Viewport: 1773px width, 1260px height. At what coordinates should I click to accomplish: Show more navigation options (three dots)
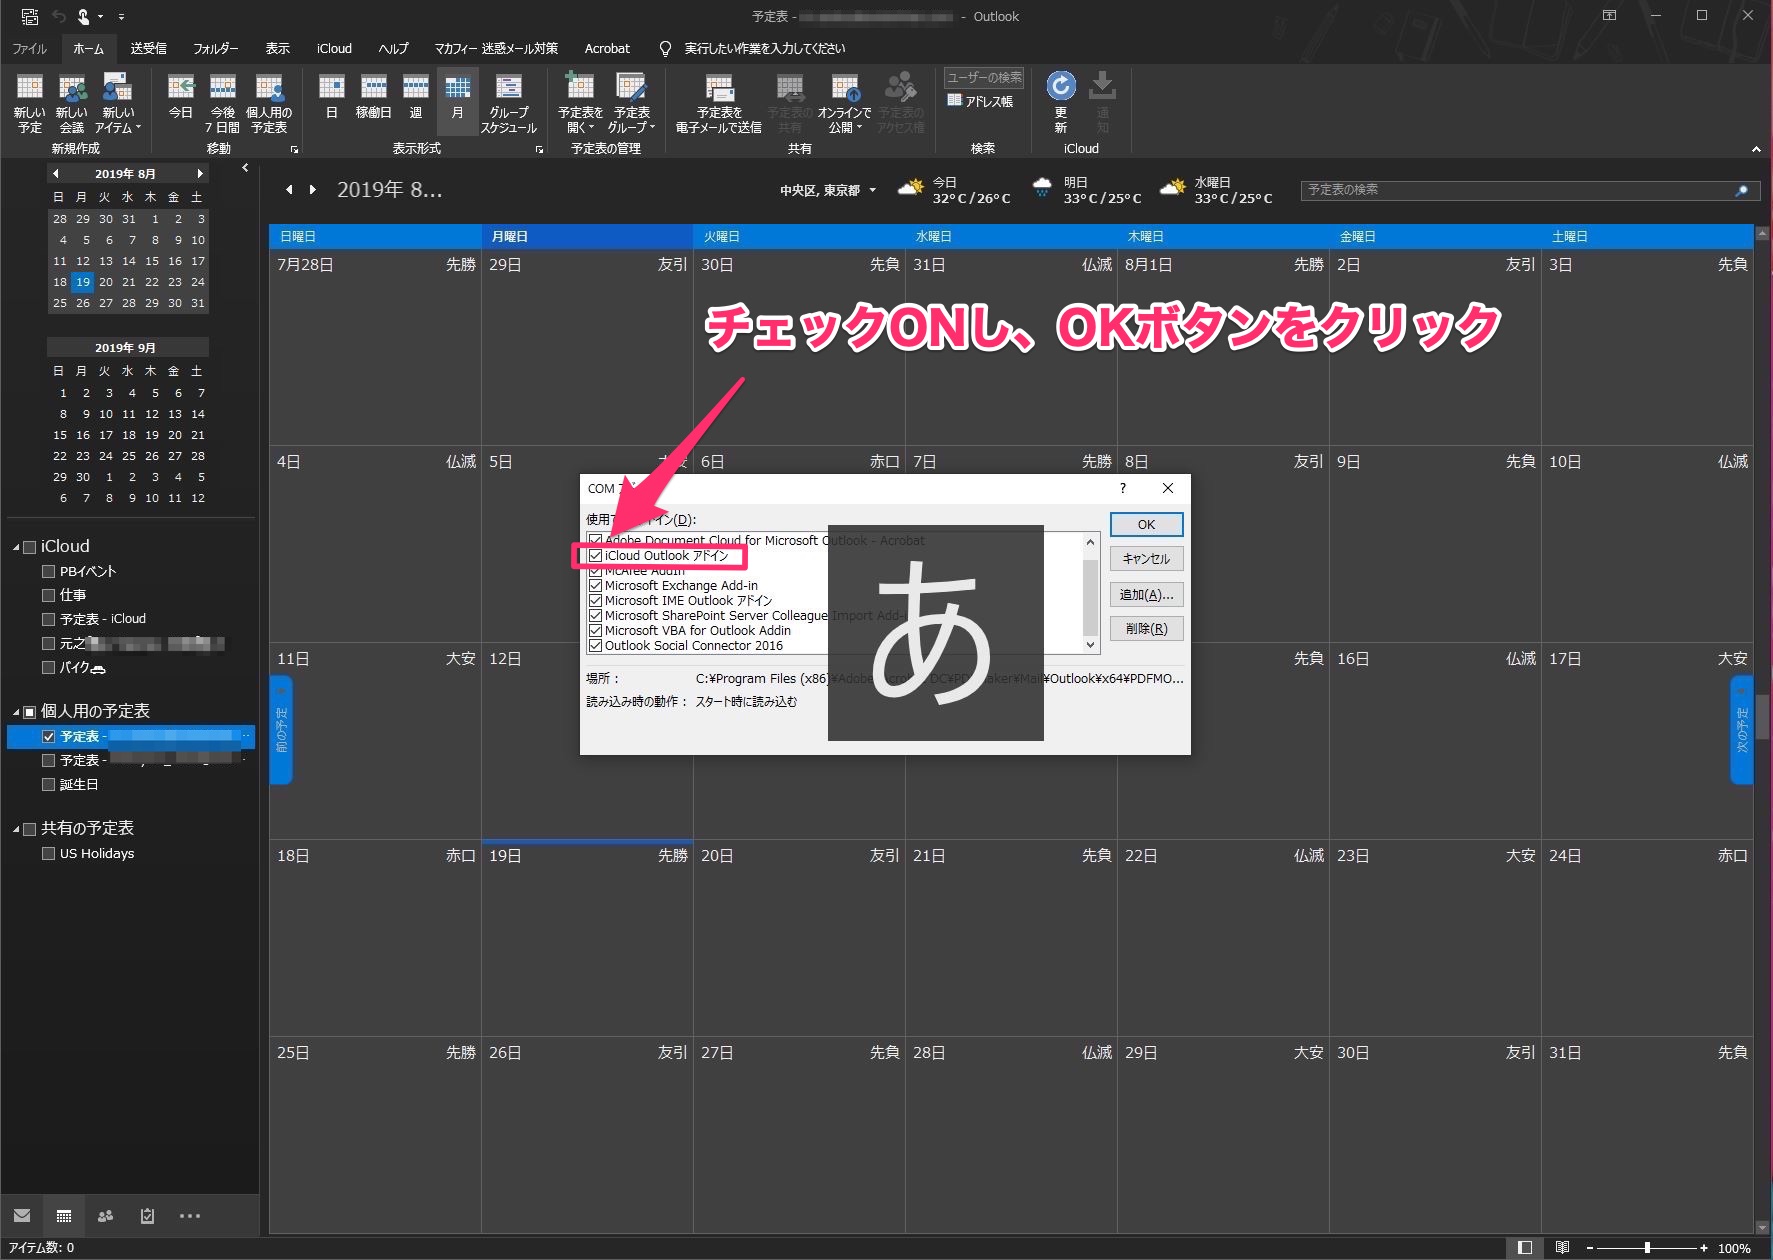point(190,1216)
